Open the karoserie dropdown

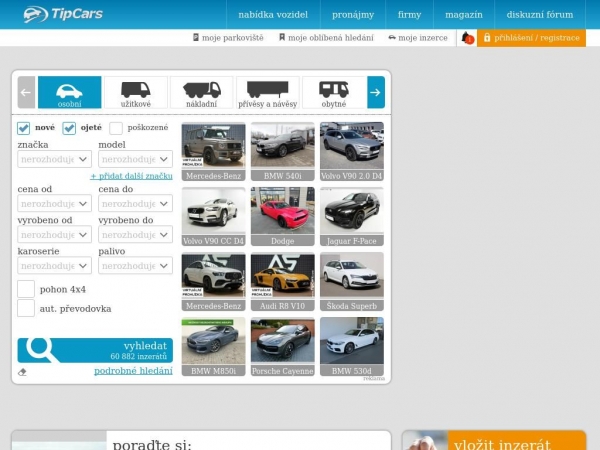(x=54, y=266)
